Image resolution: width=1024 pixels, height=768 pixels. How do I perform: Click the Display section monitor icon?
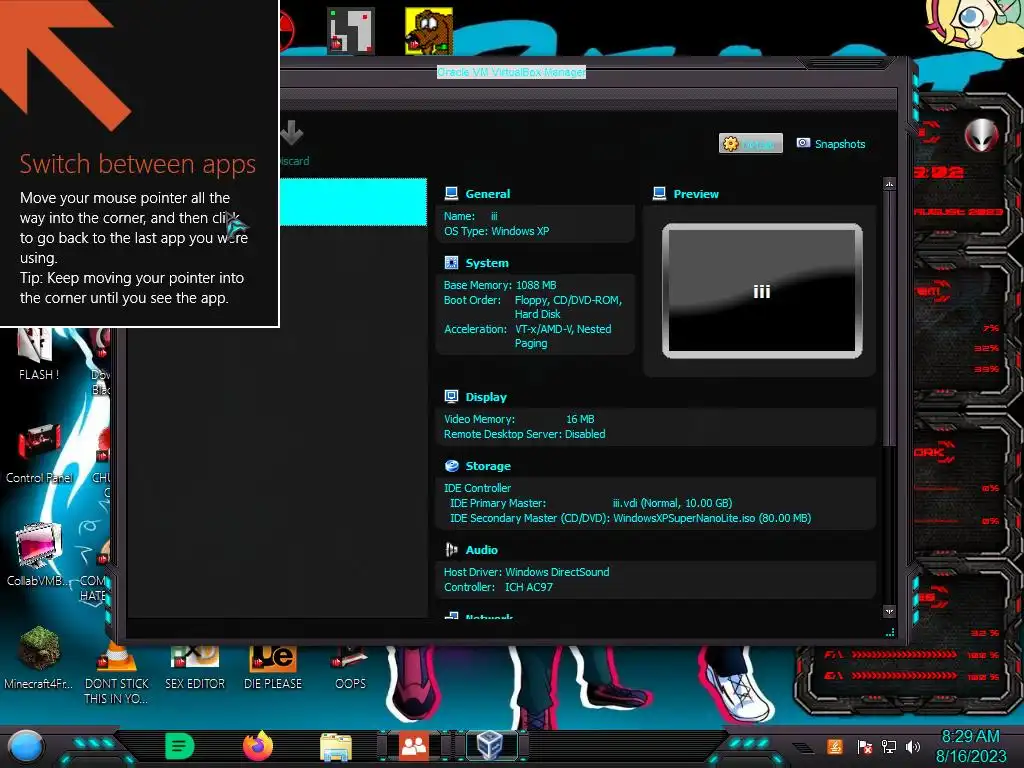[x=451, y=396]
